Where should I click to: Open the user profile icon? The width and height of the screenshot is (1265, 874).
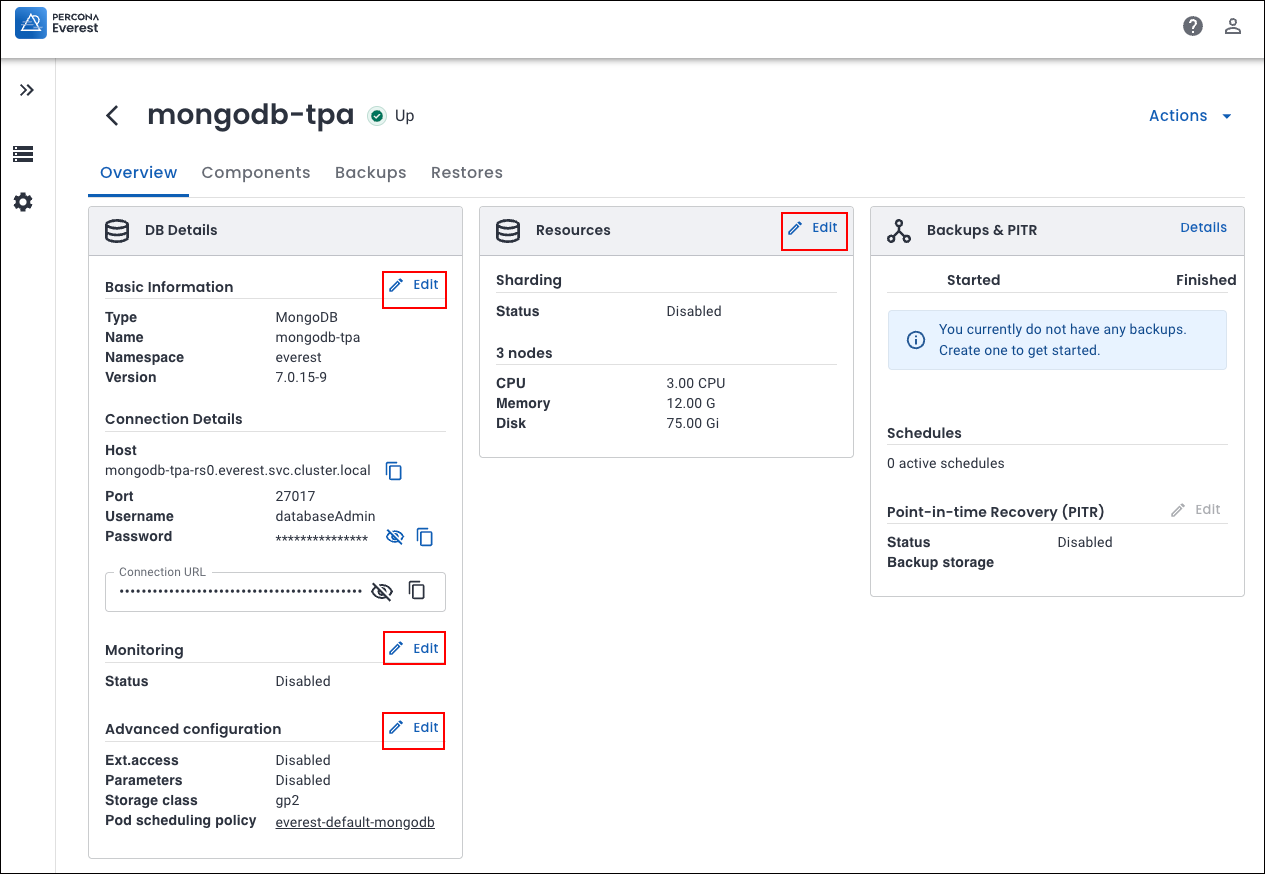tap(1233, 26)
